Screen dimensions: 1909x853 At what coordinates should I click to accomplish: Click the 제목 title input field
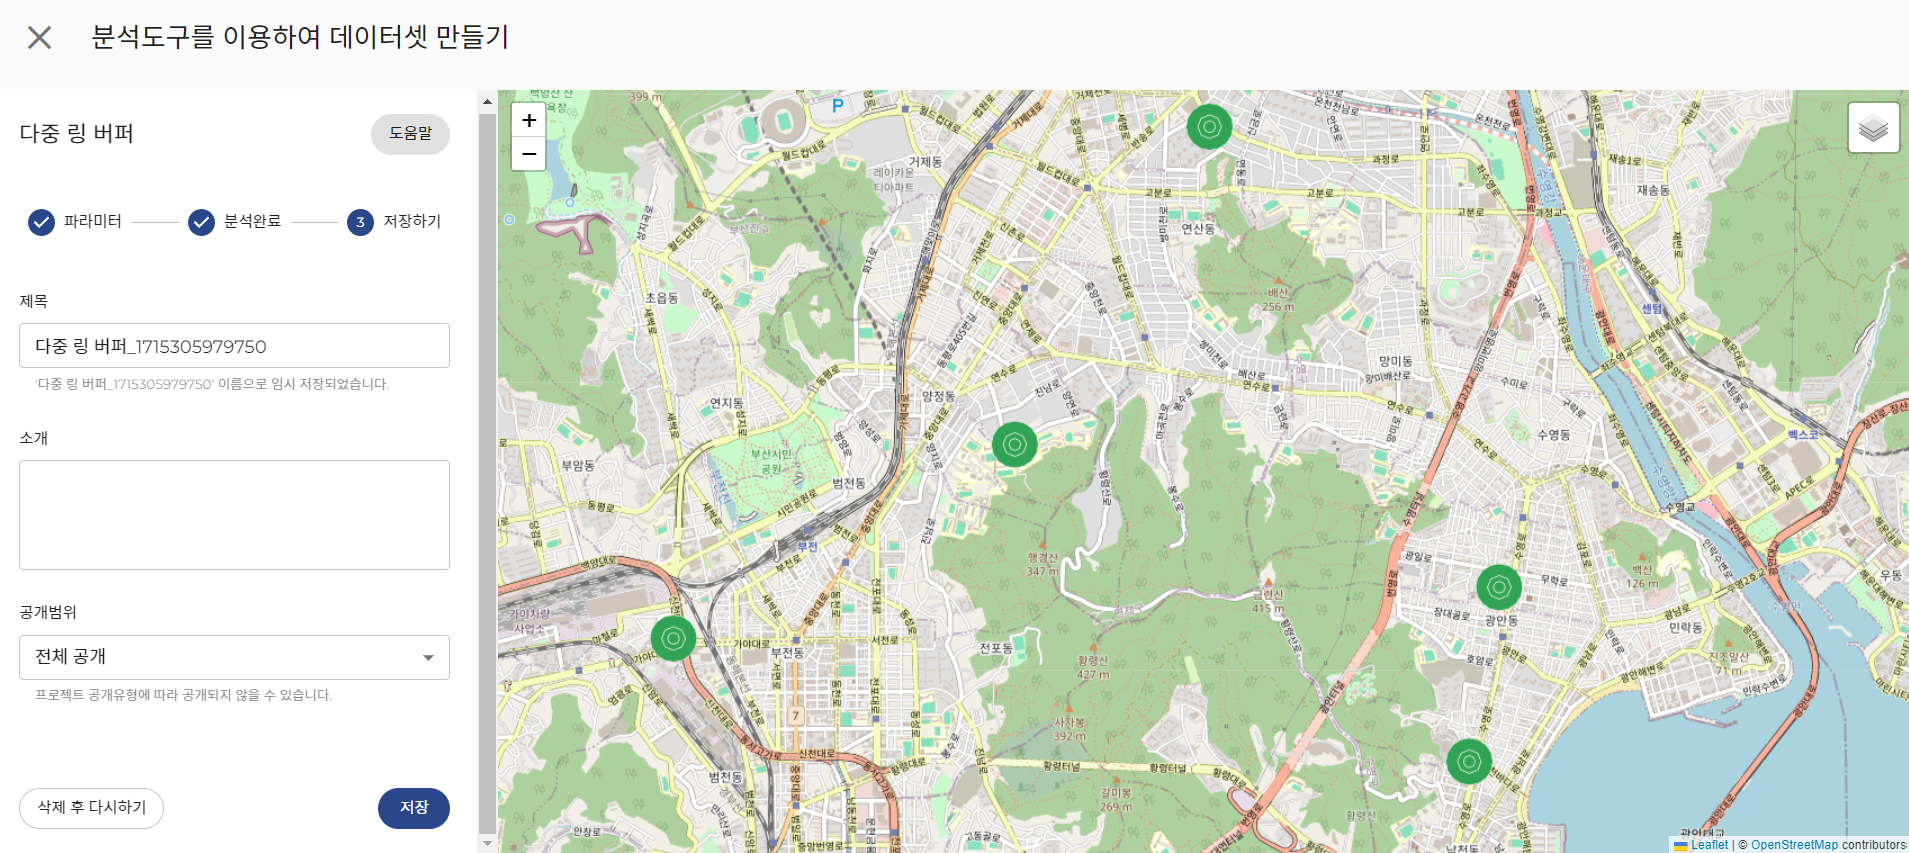234,346
